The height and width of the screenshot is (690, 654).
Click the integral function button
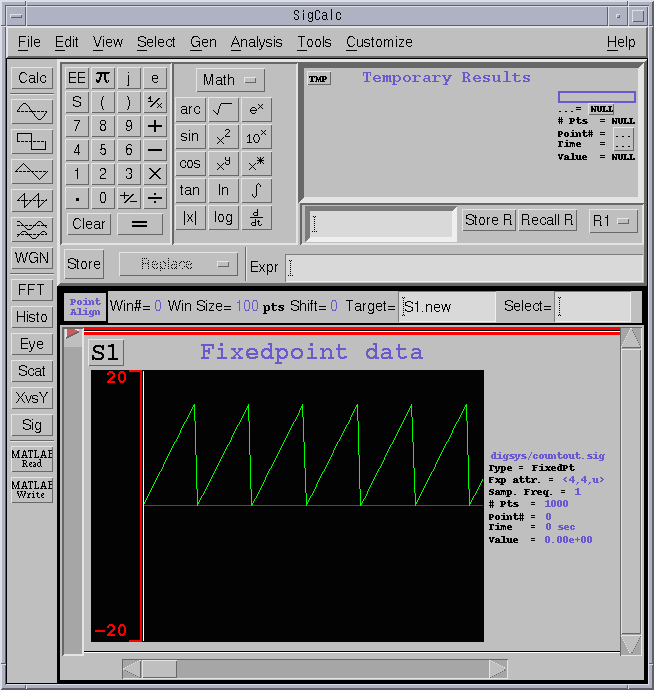[257, 190]
